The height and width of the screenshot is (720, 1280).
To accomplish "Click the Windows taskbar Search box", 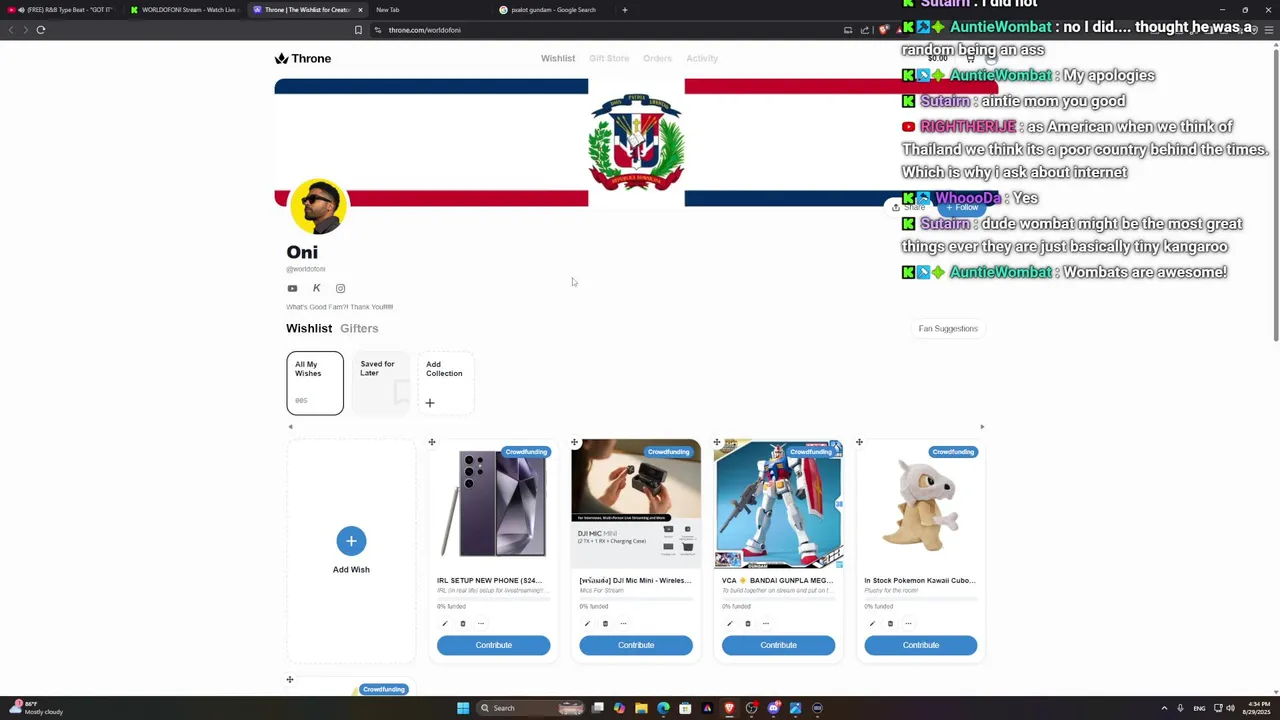I will click(x=530, y=708).
